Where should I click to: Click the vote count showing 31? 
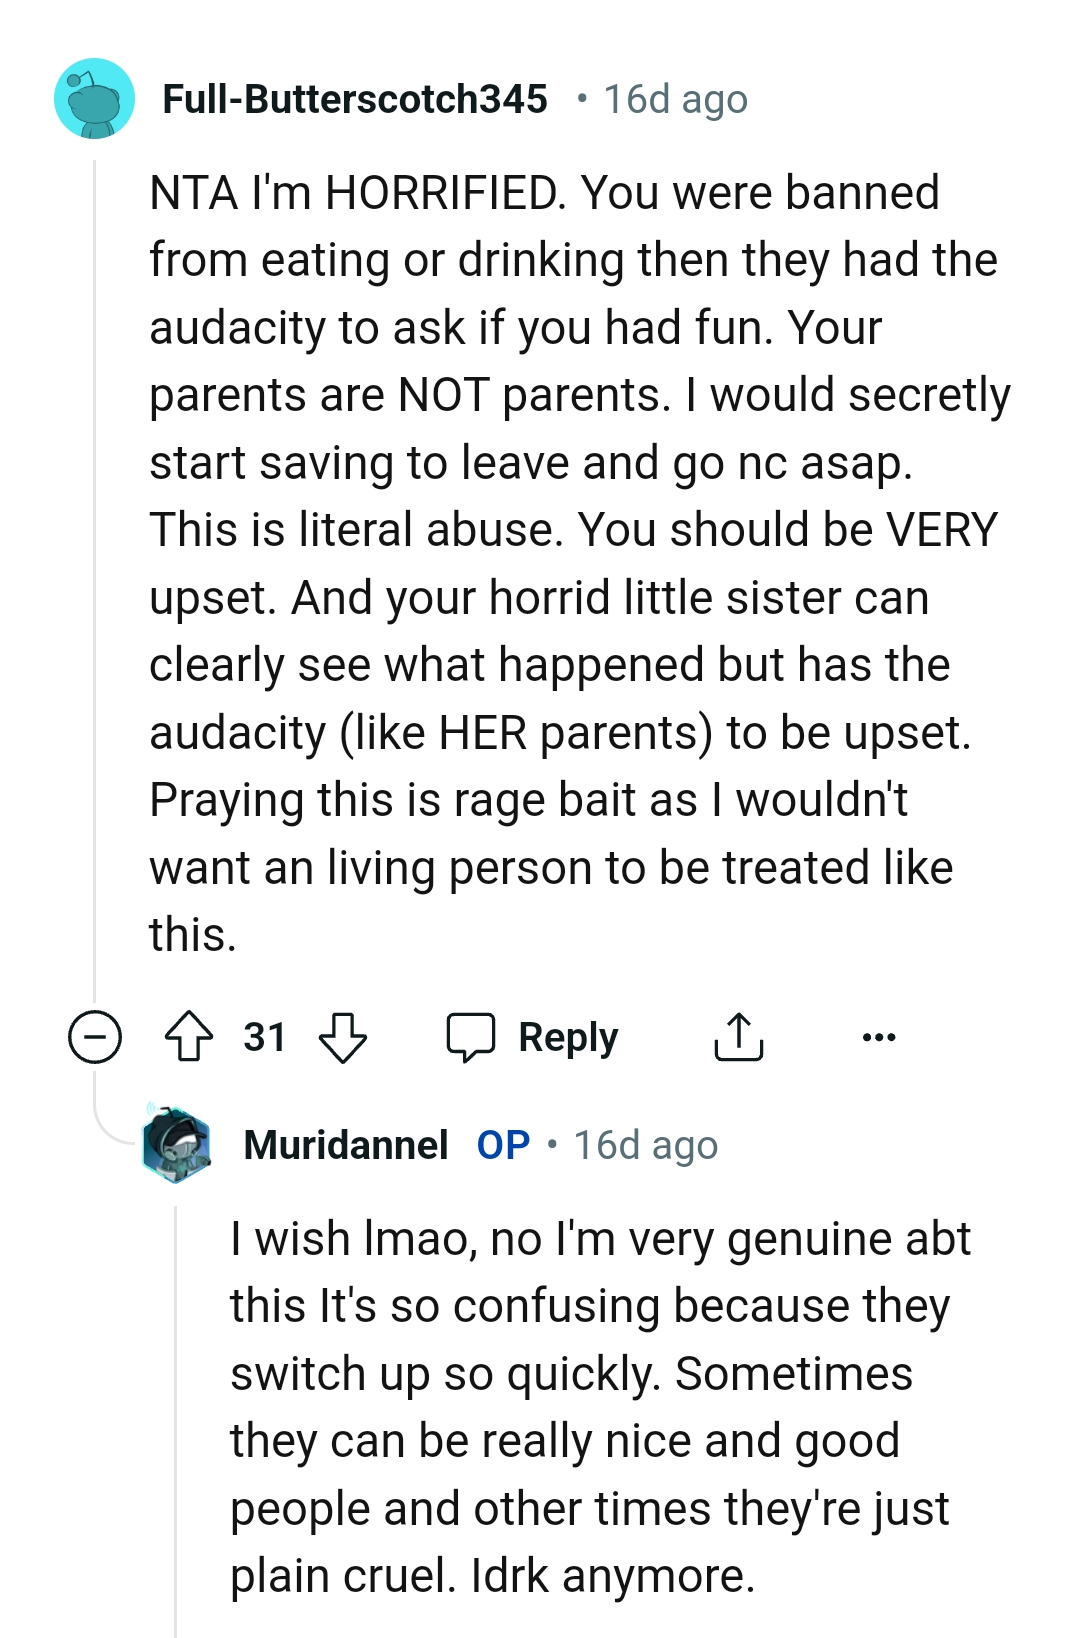pyautogui.click(x=262, y=1037)
